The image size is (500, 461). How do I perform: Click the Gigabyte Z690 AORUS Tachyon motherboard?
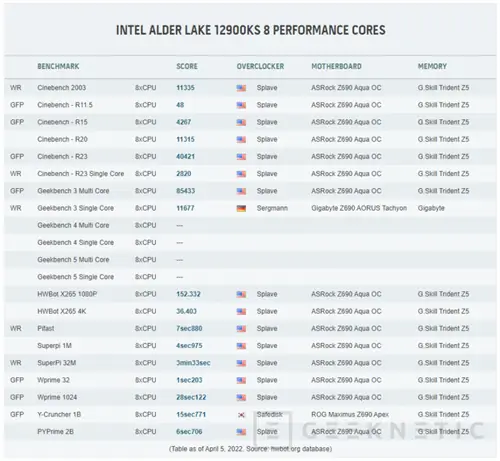coord(359,208)
